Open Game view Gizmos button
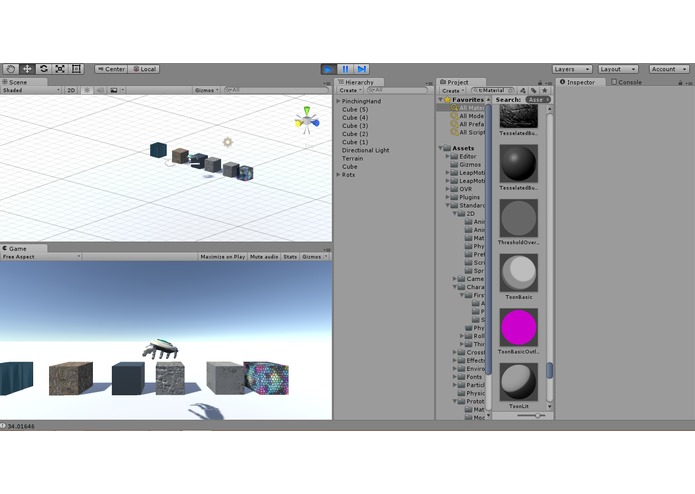 coord(314,257)
